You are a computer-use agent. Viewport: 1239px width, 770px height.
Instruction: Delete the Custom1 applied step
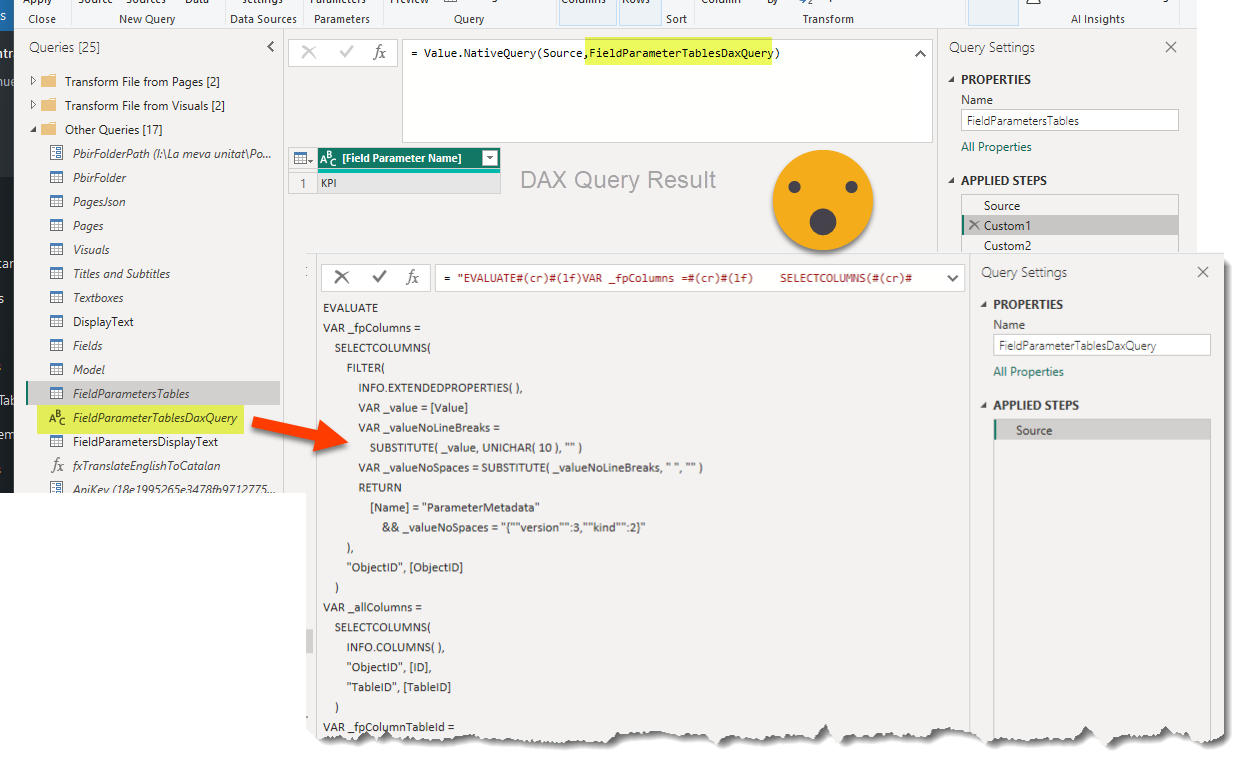click(973, 226)
